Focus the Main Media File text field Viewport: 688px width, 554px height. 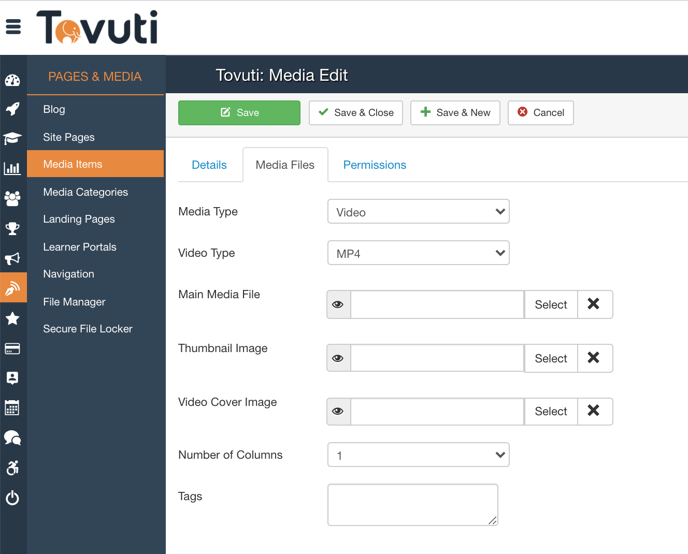(437, 304)
